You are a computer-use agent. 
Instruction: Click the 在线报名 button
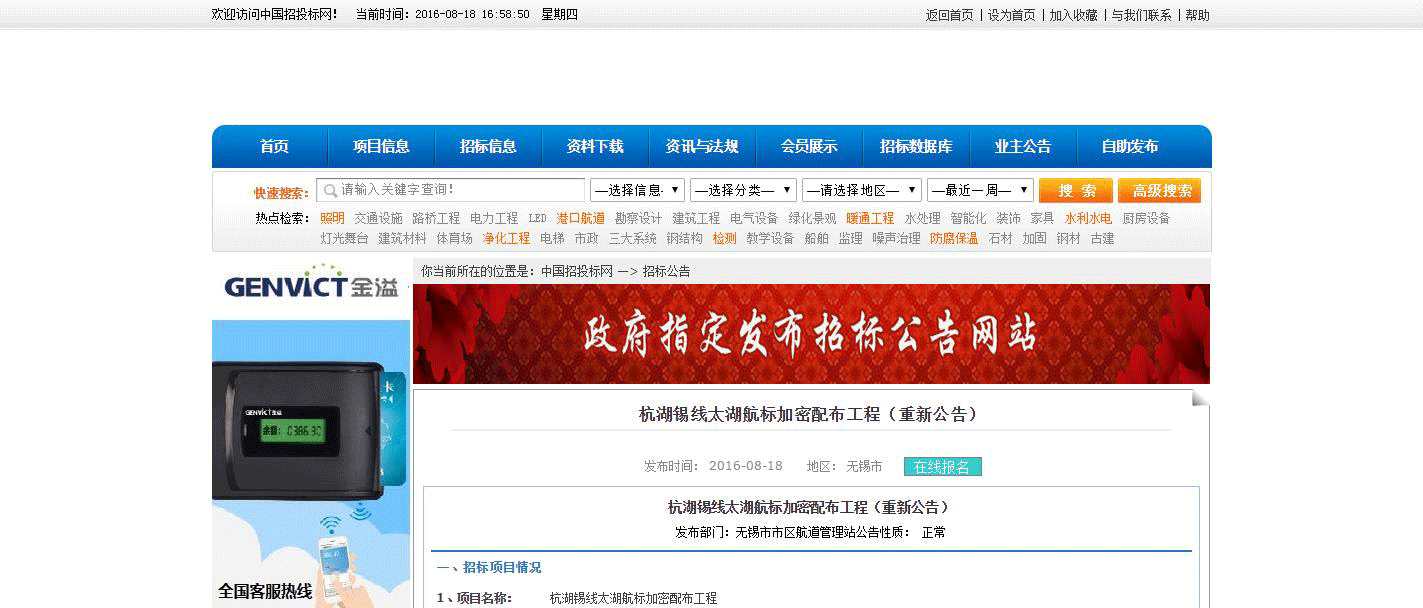(x=943, y=467)
